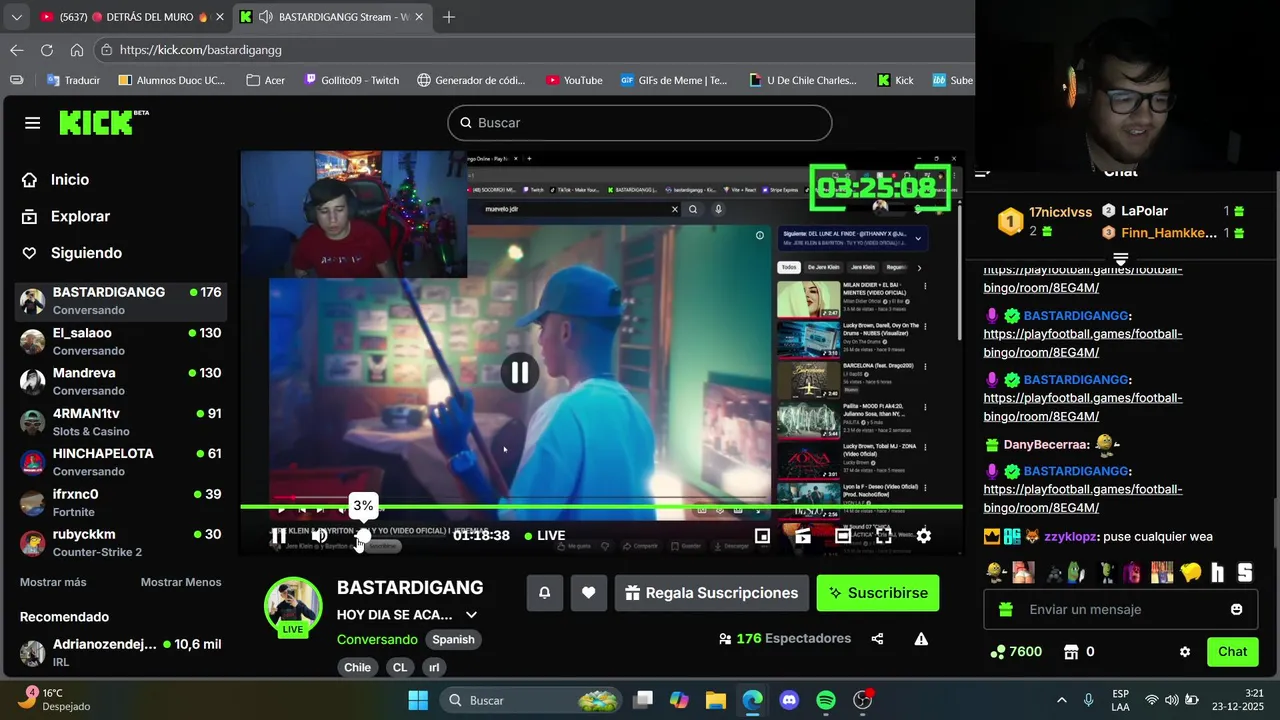Viewport: 1280px width, 720px height.
Task: Open Spotify from the taskbar
Action: point(826,700)
